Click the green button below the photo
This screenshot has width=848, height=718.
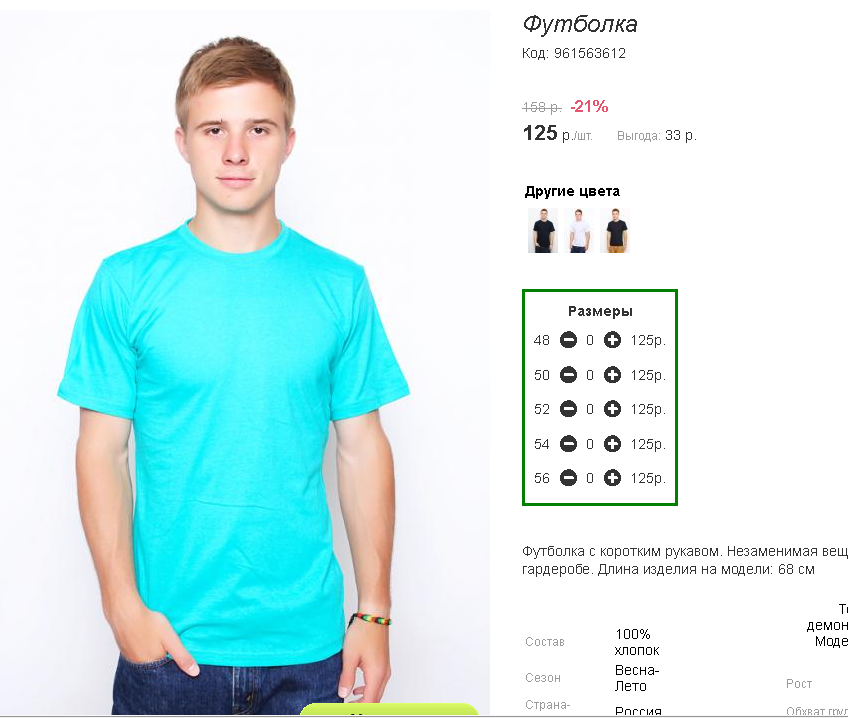point(389,709)
